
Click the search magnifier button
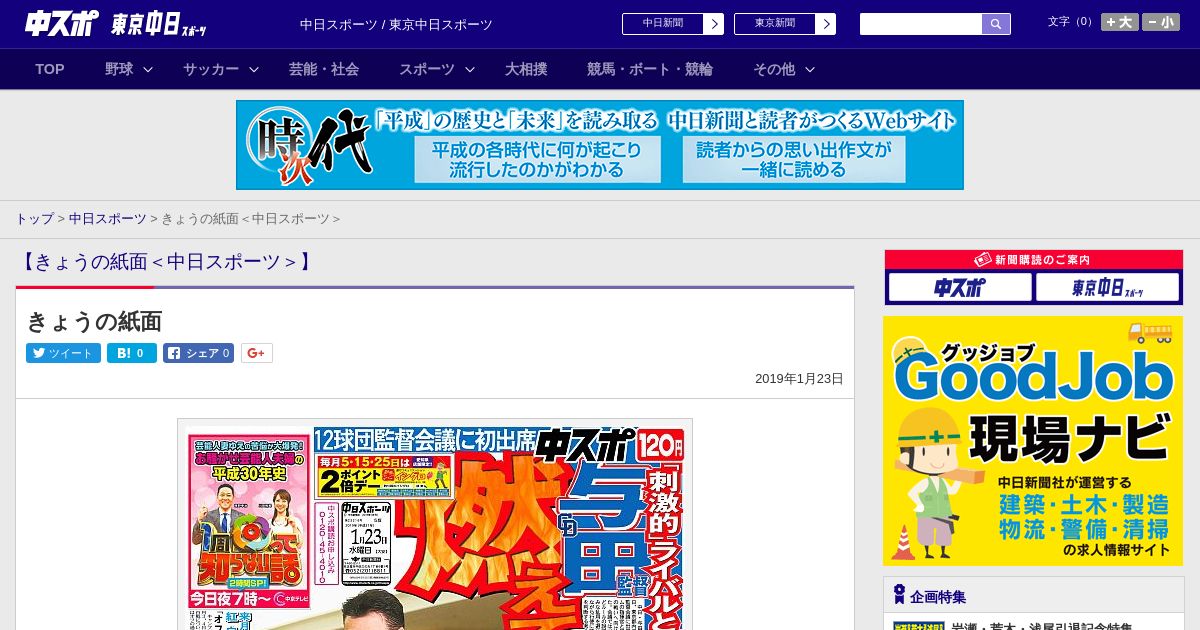[996, 24]
